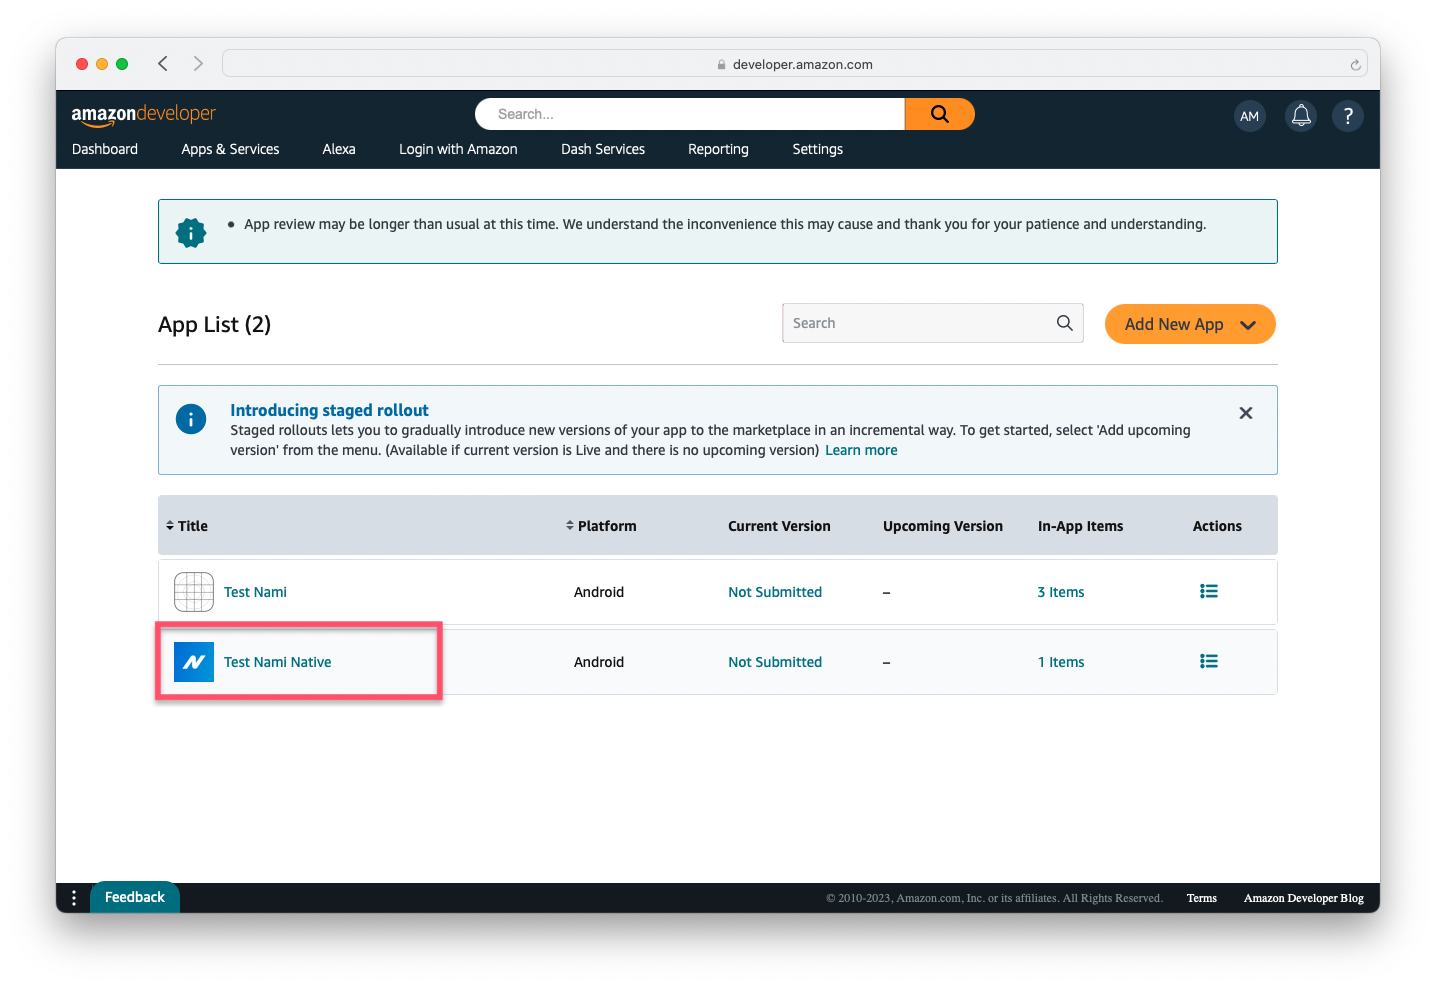Click the Actions column header
The height and width of the screenshot is (987, 1436).
[1217, 526]
